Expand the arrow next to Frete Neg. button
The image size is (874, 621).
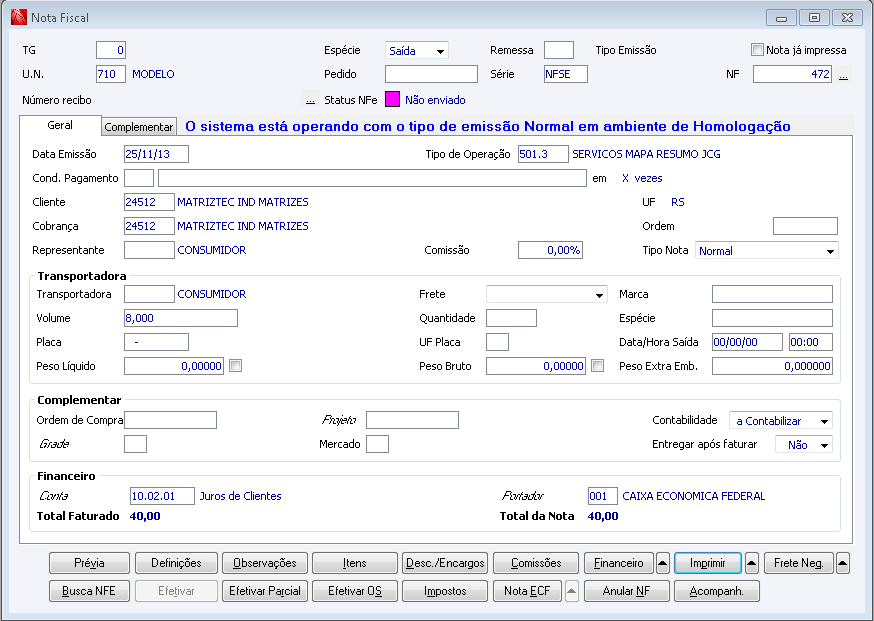(843, 563)
